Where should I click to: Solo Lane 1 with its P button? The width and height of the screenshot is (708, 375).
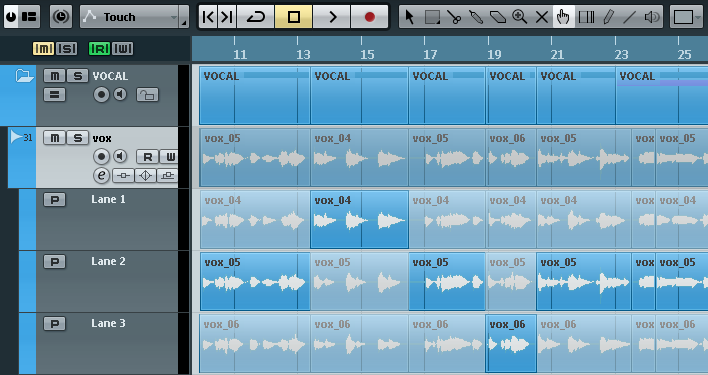tap(55, 200)
